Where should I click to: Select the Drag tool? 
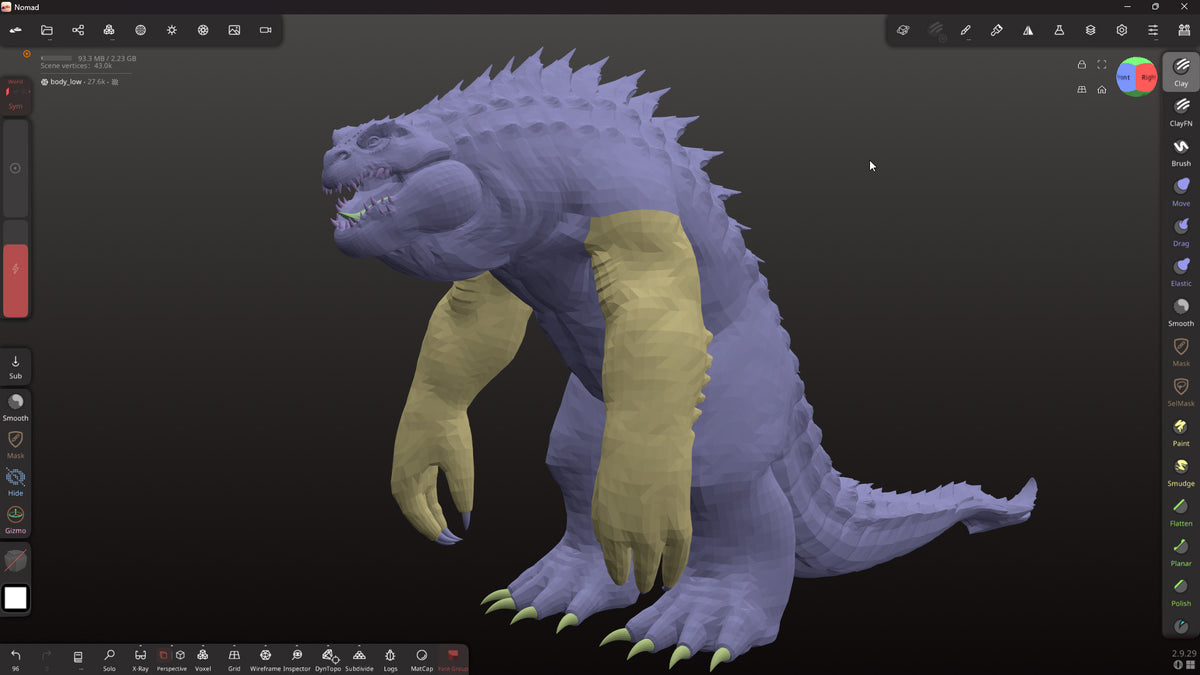coord(1181,232)
